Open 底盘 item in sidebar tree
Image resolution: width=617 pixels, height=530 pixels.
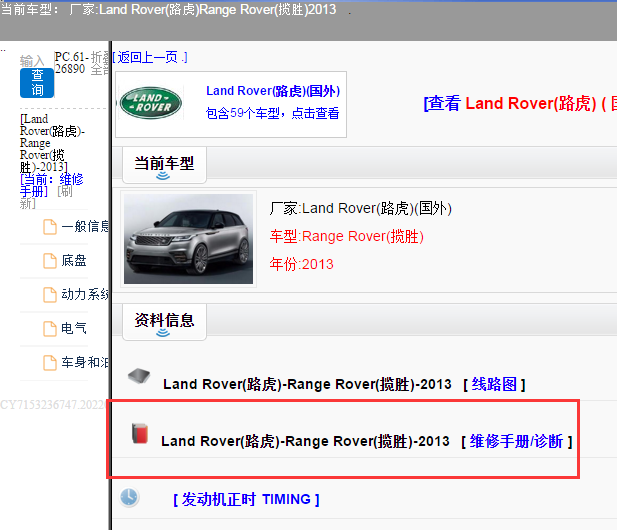74,260
